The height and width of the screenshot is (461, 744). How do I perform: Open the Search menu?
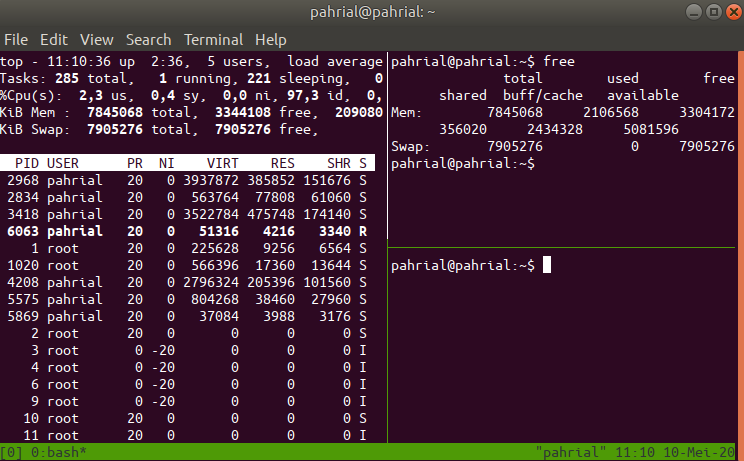pos(149,40)
